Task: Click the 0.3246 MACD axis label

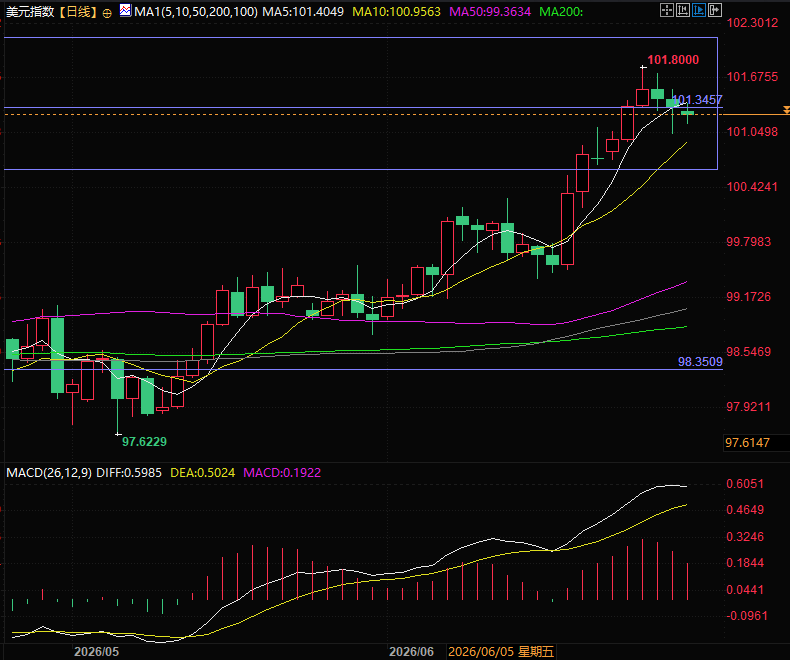Action: tap(745, 537)
